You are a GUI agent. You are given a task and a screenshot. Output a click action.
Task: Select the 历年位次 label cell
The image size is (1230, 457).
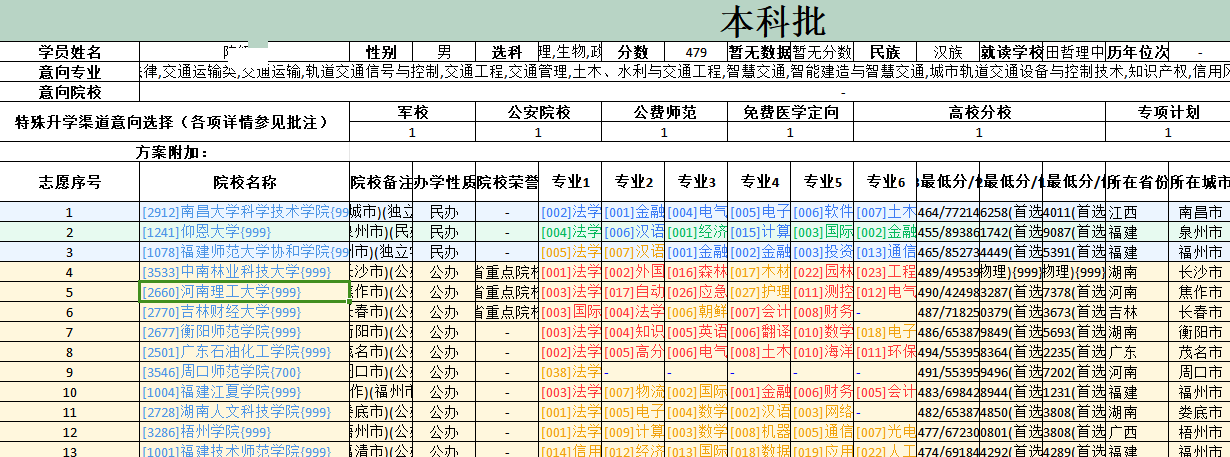pyautogui.click(x=1137, y=52)
